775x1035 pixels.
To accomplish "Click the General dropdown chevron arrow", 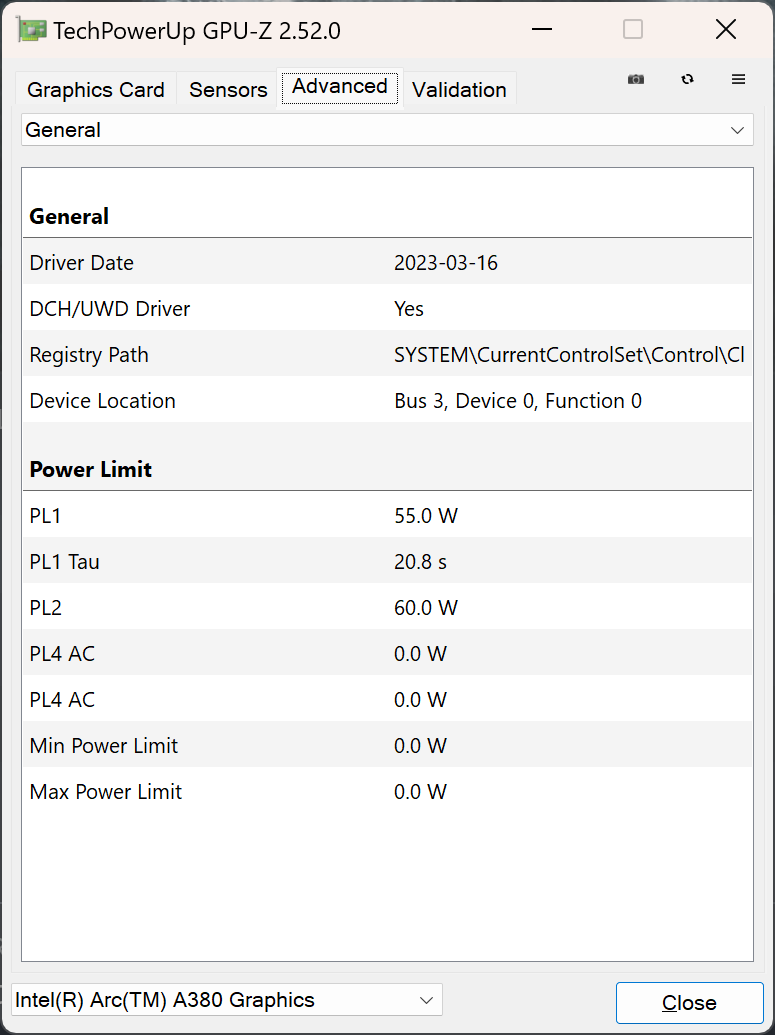I will pos(738,130).
